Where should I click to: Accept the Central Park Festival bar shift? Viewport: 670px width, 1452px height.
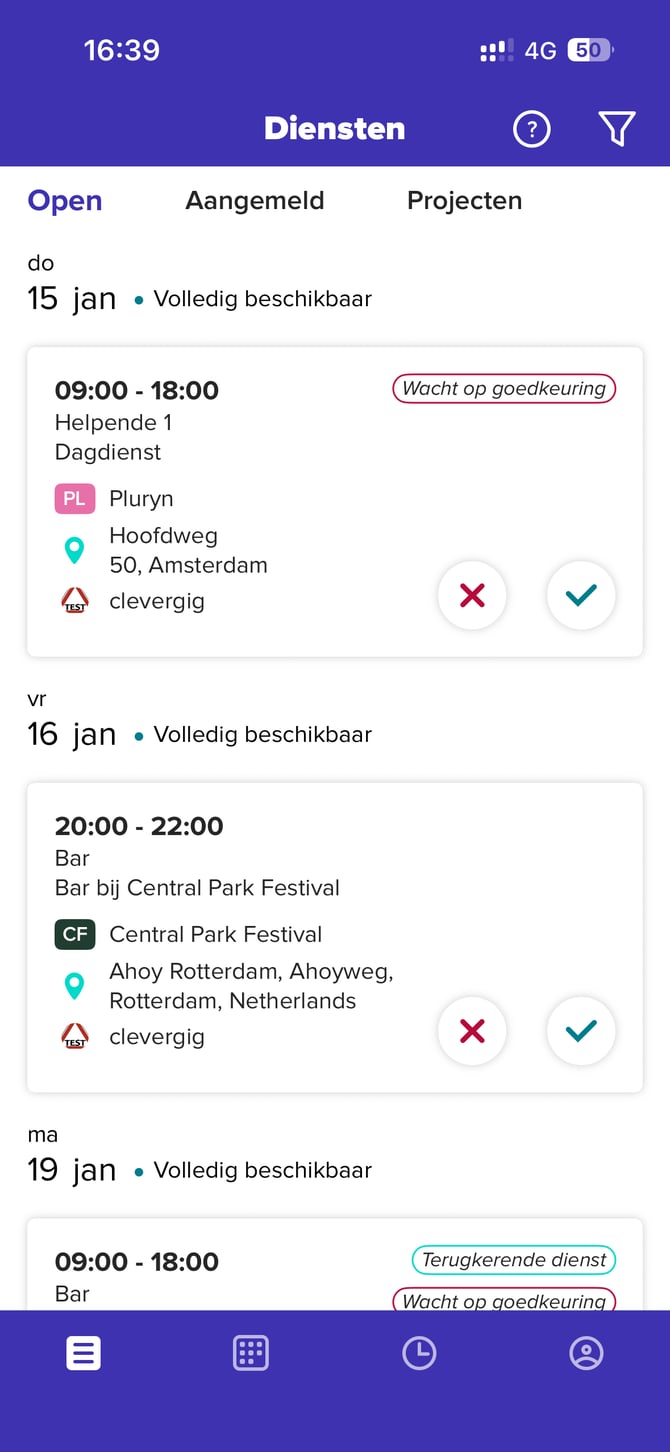coord(581,1032)
